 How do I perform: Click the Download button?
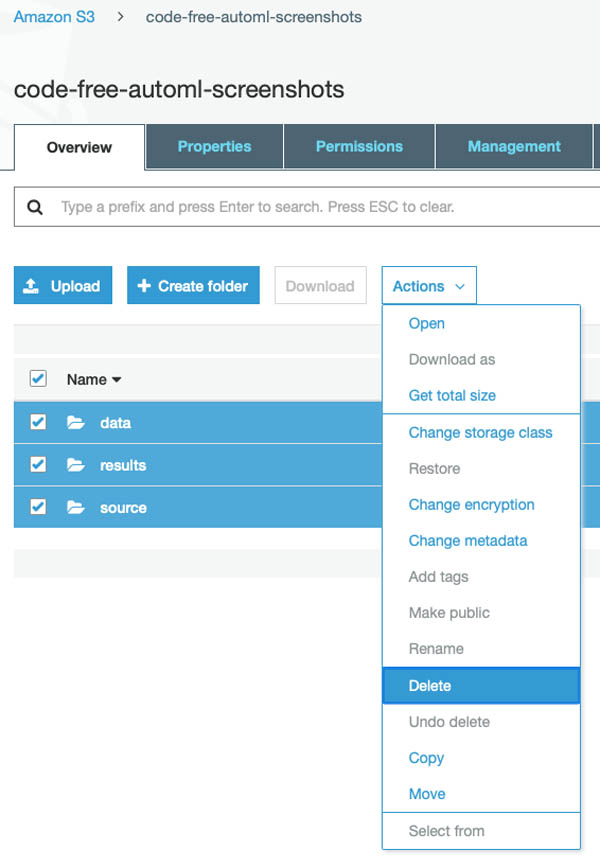pyautogui.click(x=320, y=286)
